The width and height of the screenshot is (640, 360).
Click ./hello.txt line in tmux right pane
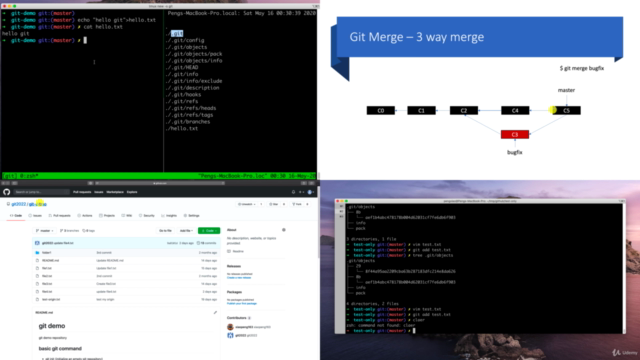point(182,129)
